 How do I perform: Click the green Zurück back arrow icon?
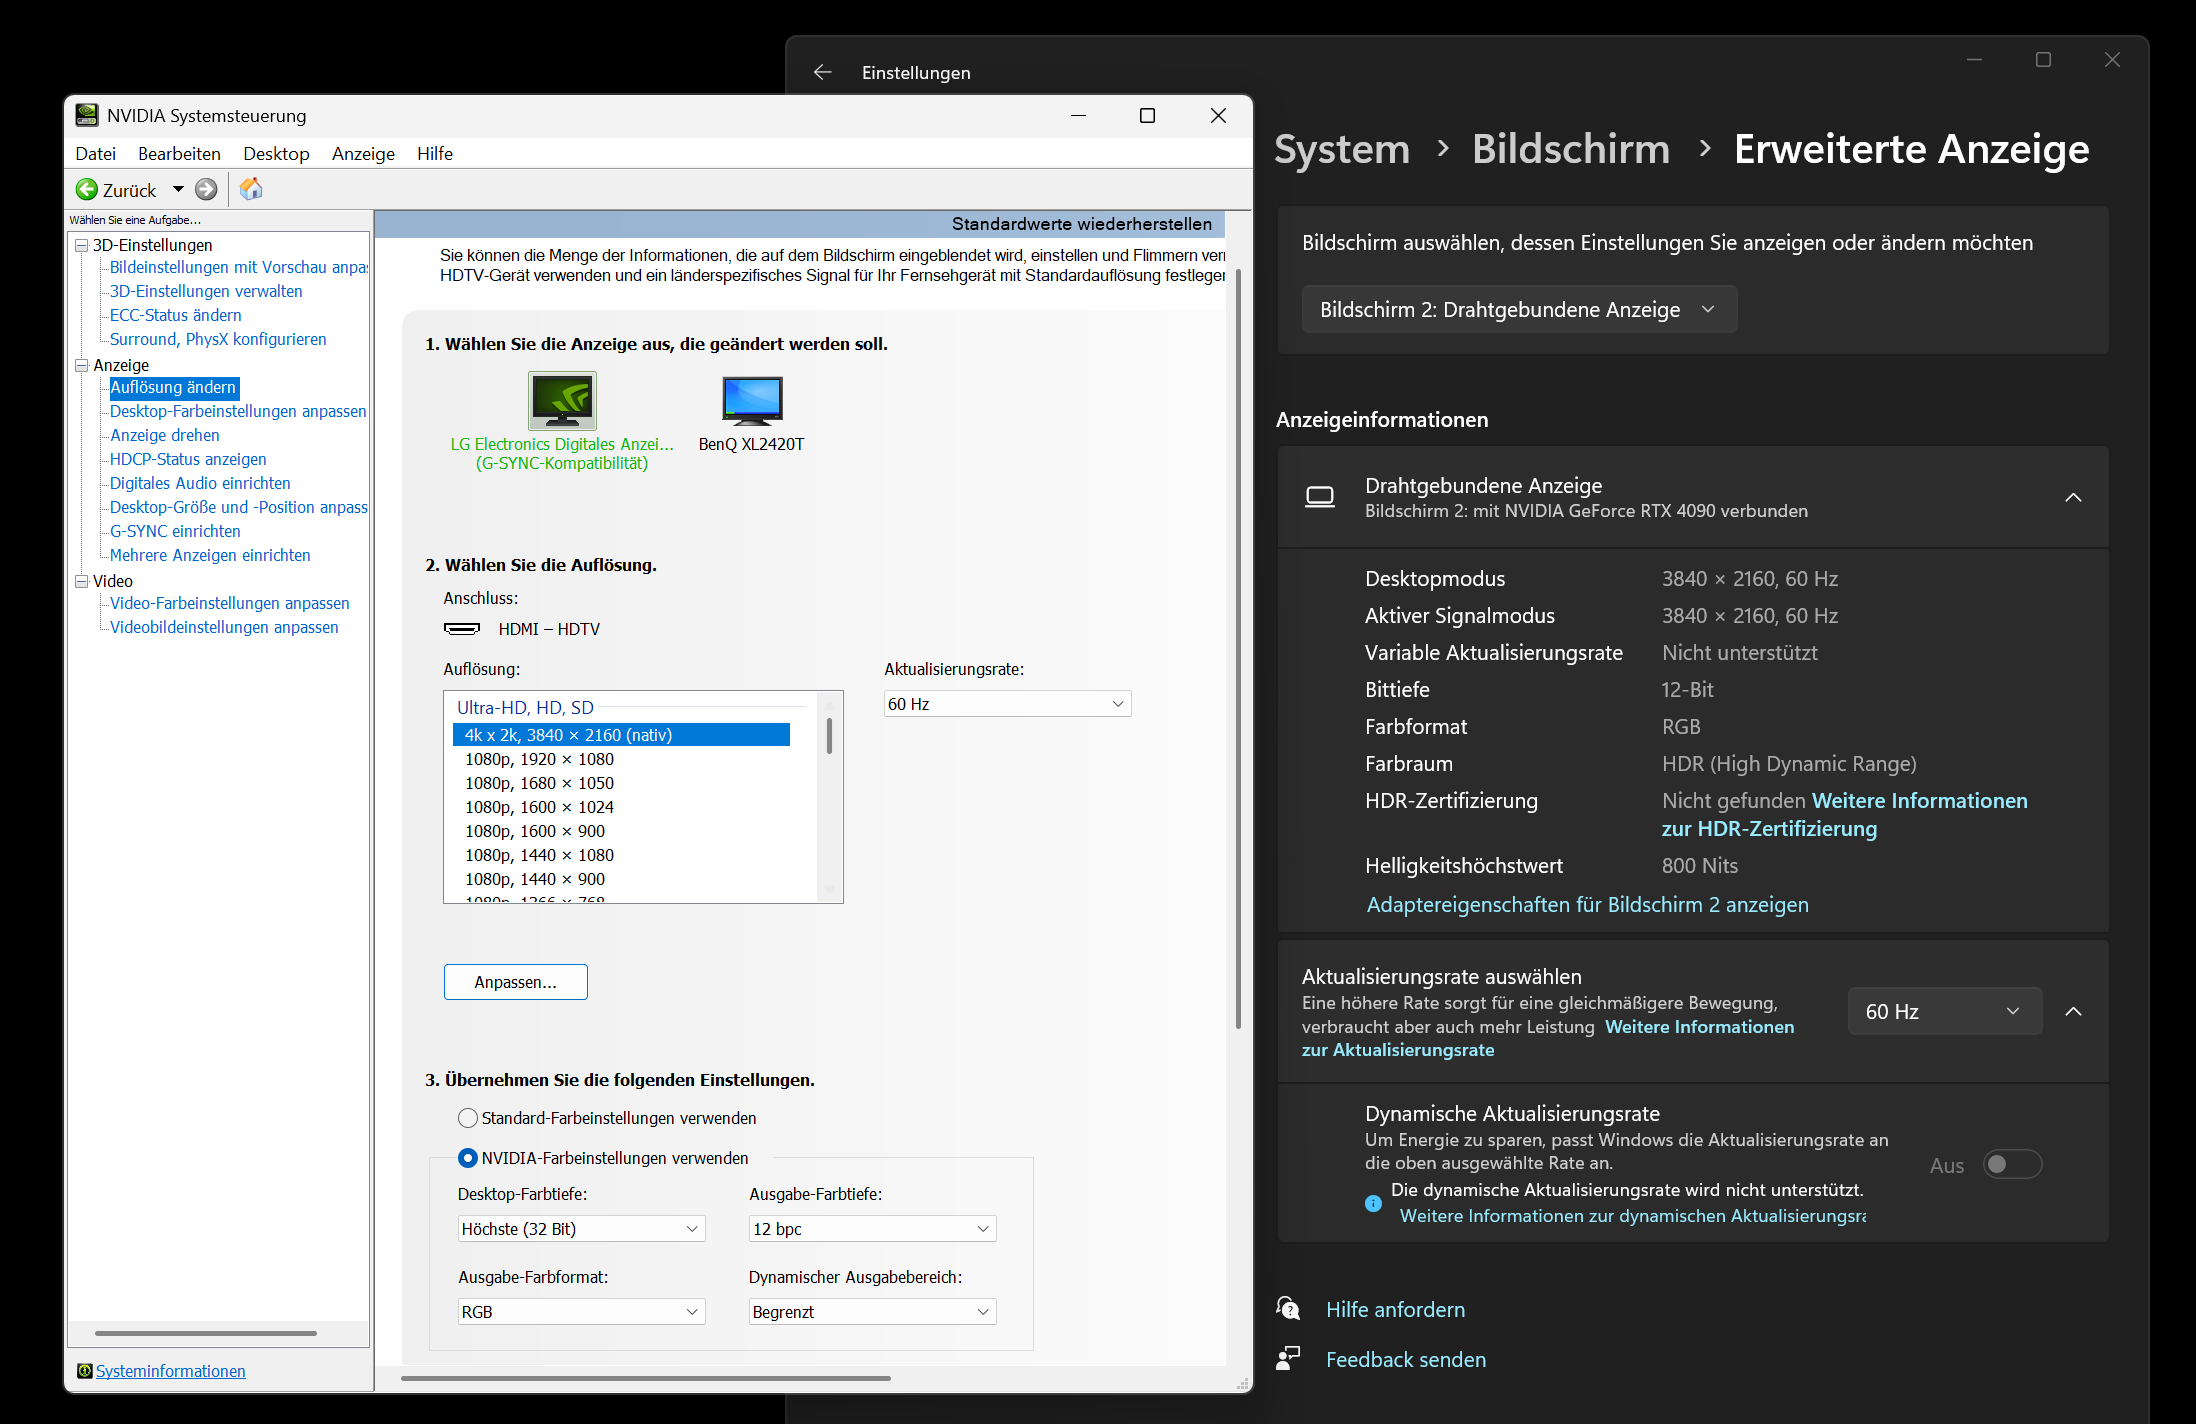87,189
